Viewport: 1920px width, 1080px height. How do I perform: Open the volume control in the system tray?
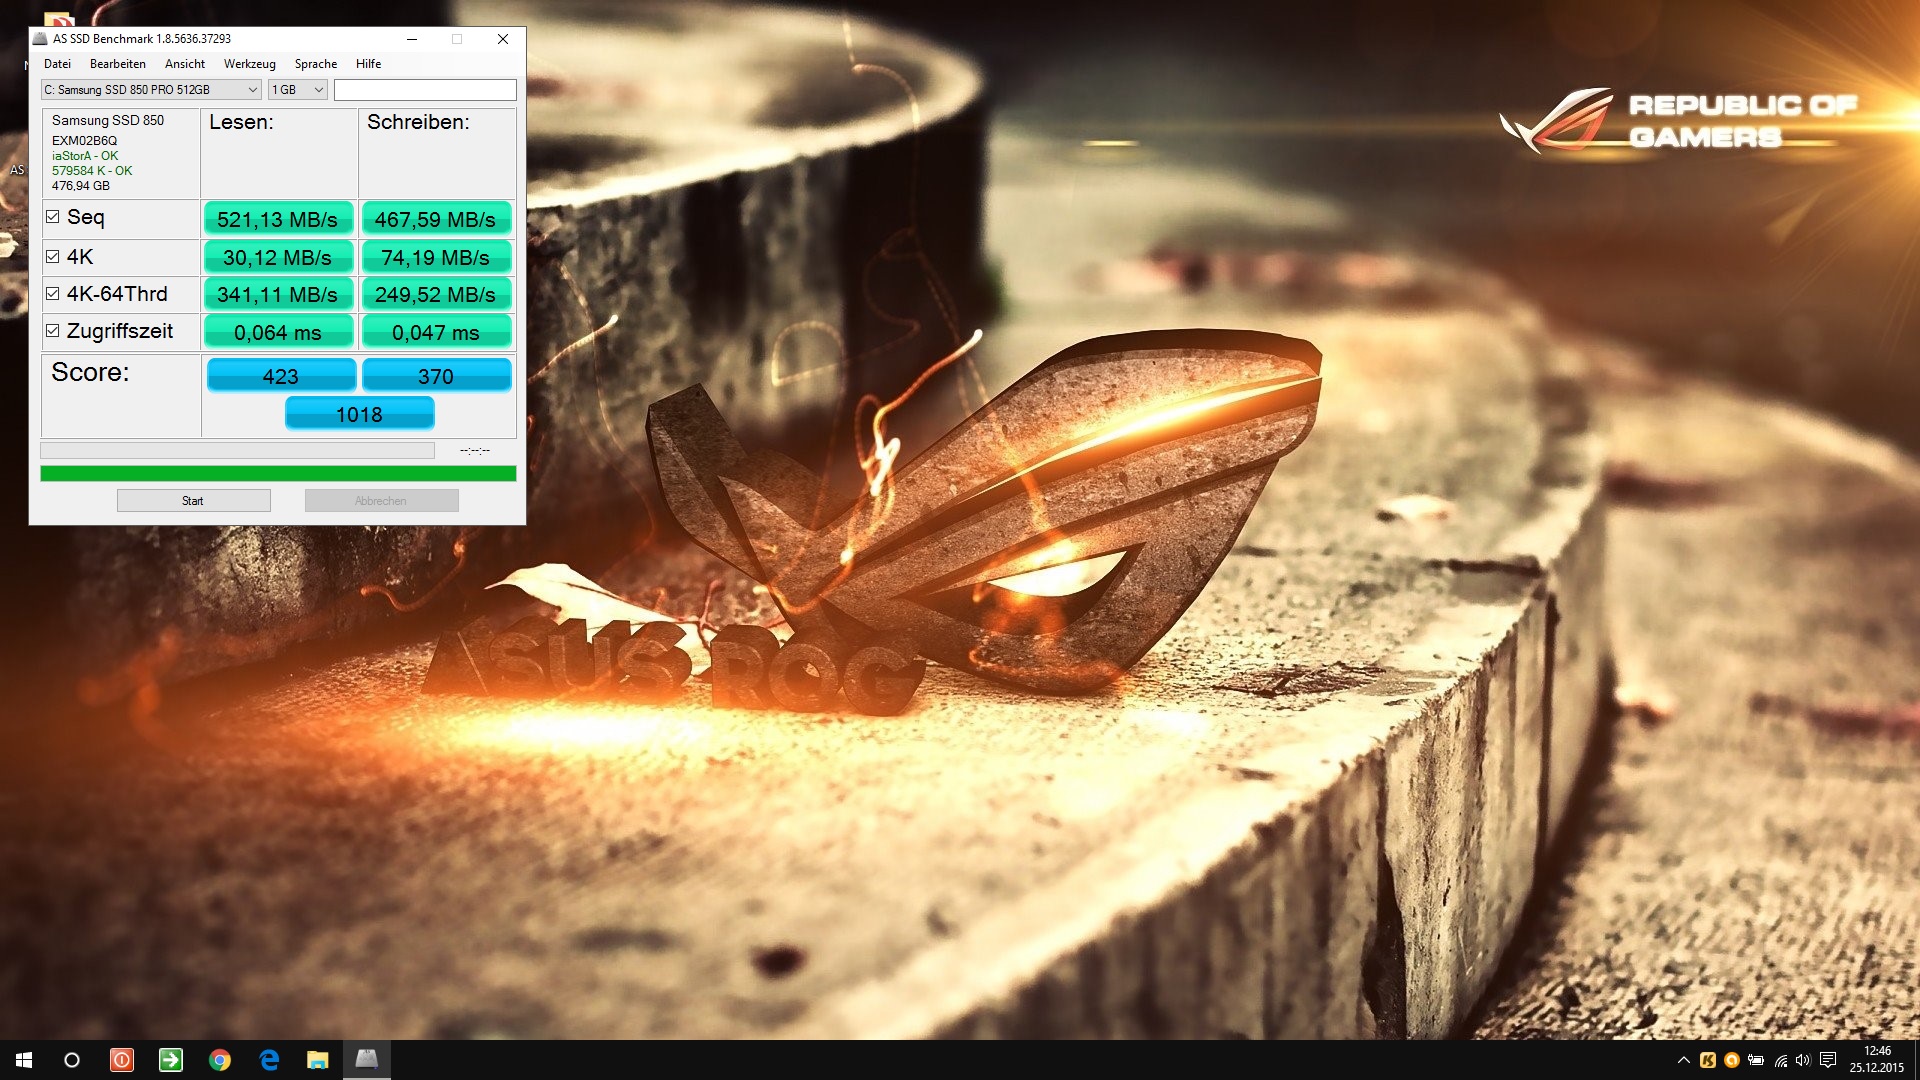[1803, 1060]
